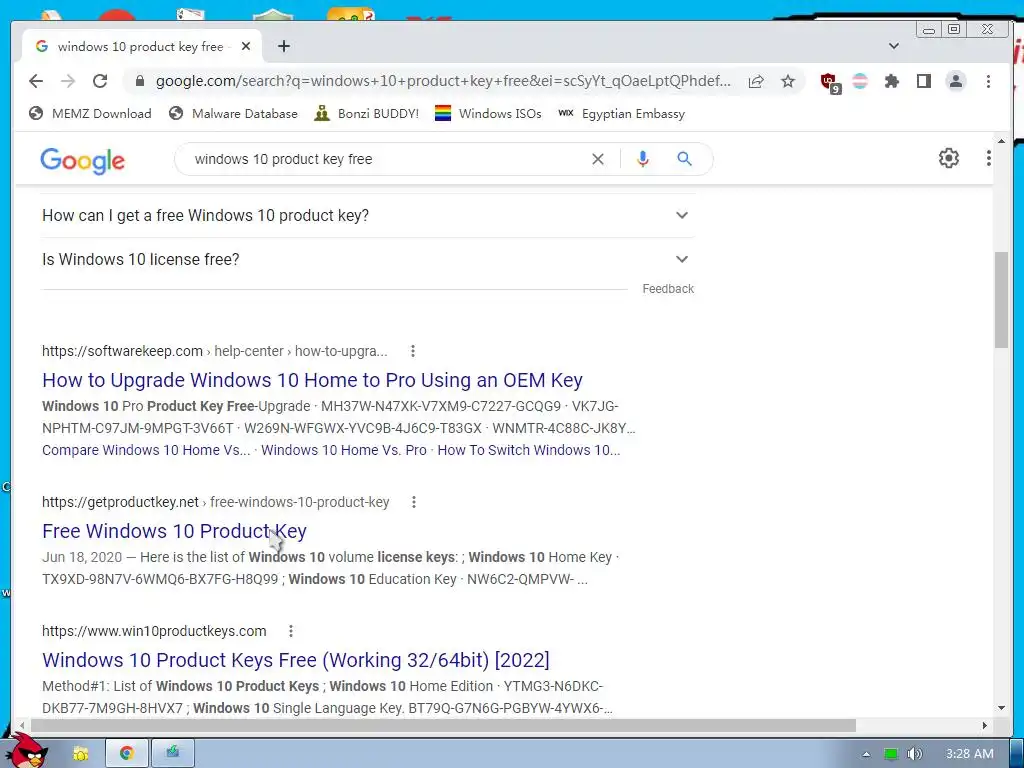Viewport: 1024px width, 768px height.
Task: Reload the current page
Action: (x=100, y=81)
